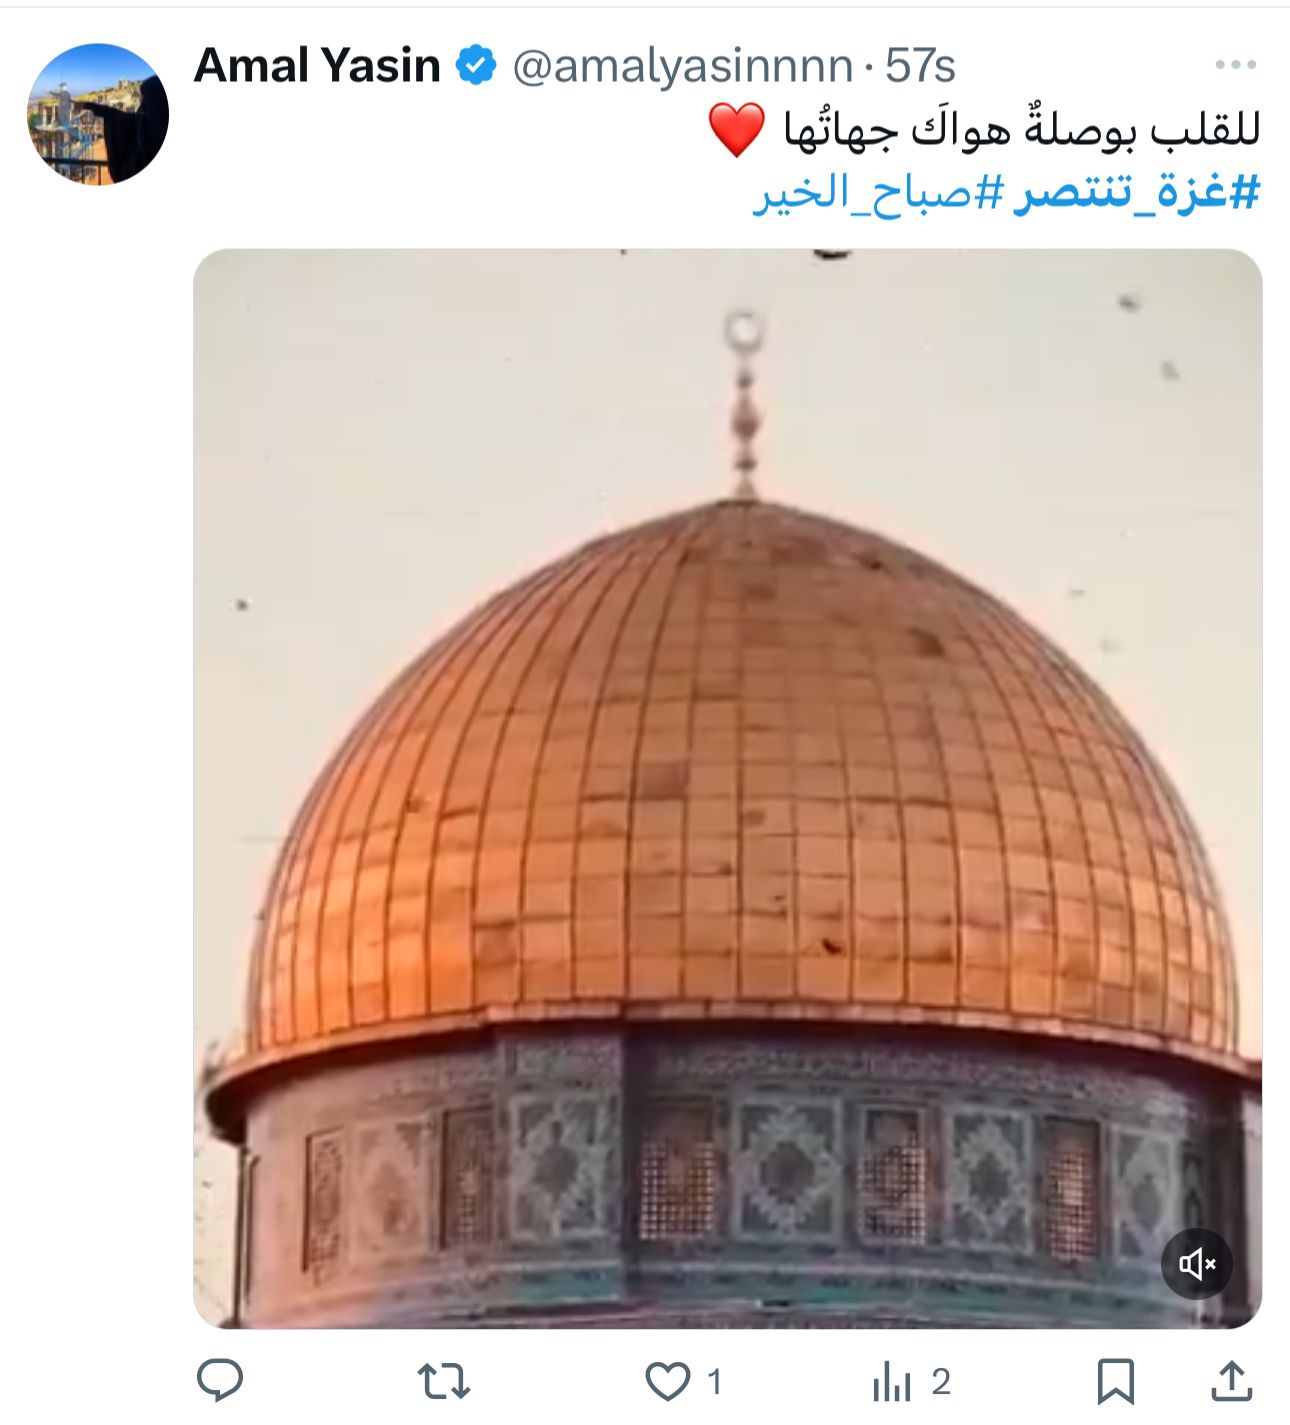
Task: Click the Arabic tweet text line
Action: tap(1021, 130)
